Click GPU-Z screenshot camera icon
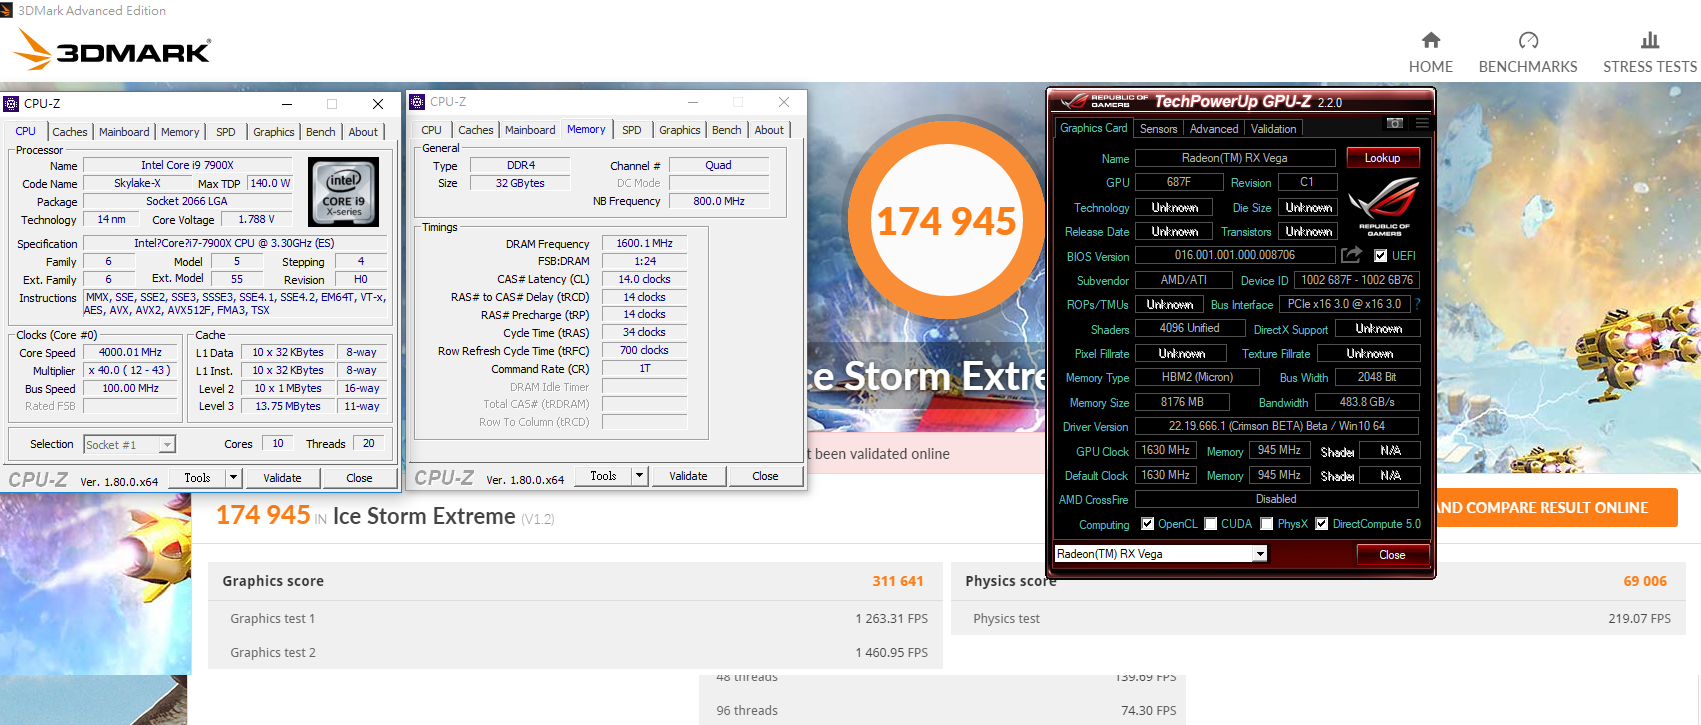The height and width of the screenshot is (725, 1701). [1395, 123]
